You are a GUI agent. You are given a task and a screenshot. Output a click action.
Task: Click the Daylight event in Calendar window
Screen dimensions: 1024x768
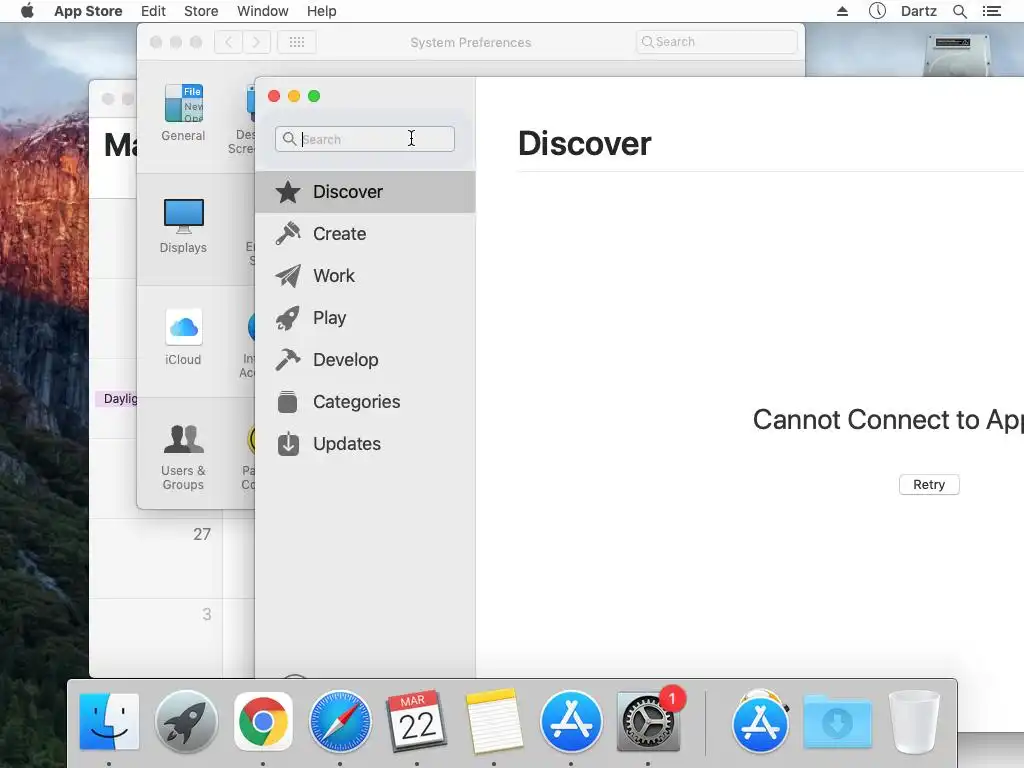(117, 398)
